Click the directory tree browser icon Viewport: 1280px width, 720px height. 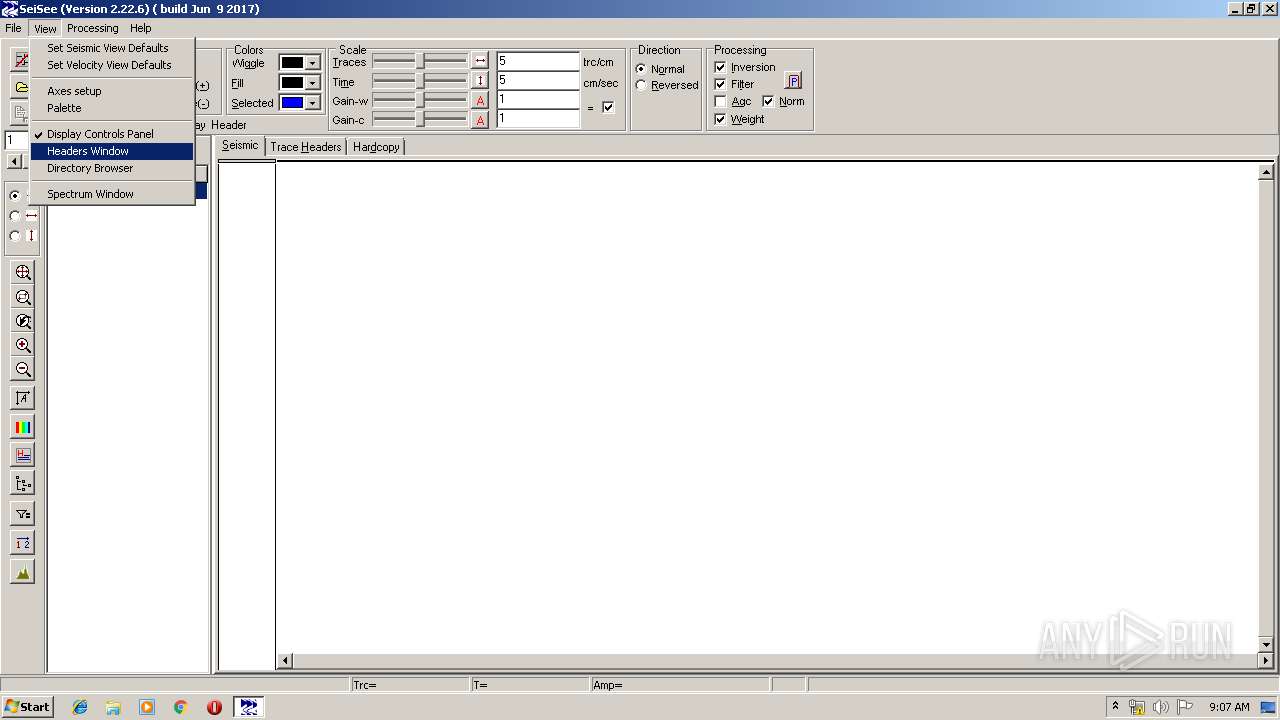coord(22,484)
